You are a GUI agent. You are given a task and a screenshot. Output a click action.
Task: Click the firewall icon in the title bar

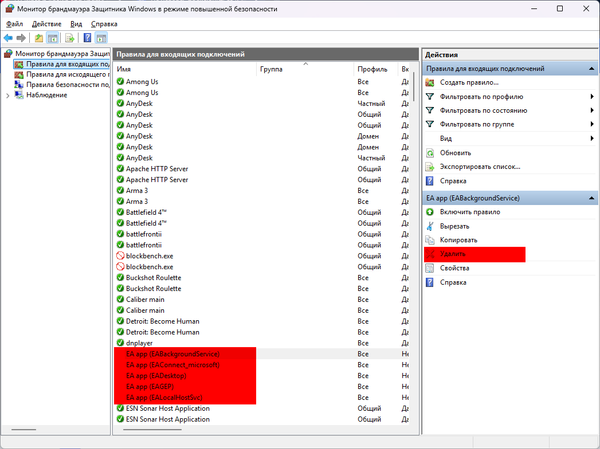coord(9,9)
